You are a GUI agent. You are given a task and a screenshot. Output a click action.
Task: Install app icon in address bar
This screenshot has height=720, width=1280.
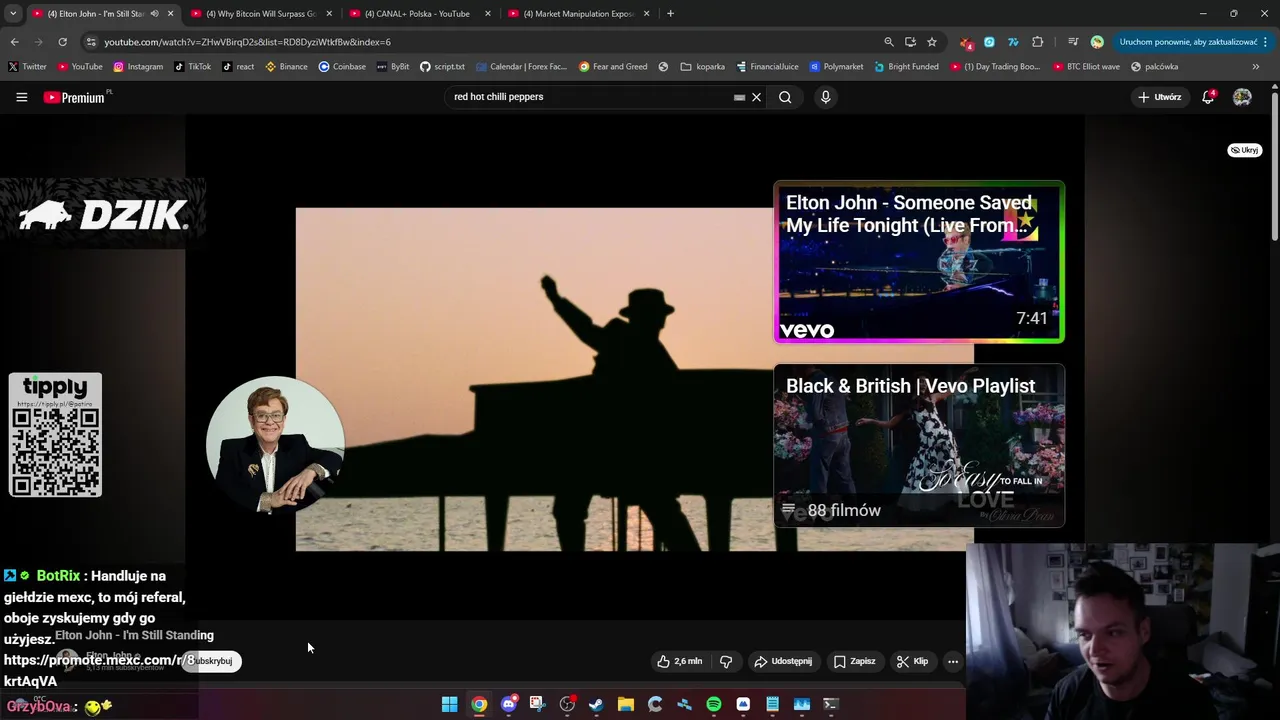pyautogui.click(x=910, y=42)
